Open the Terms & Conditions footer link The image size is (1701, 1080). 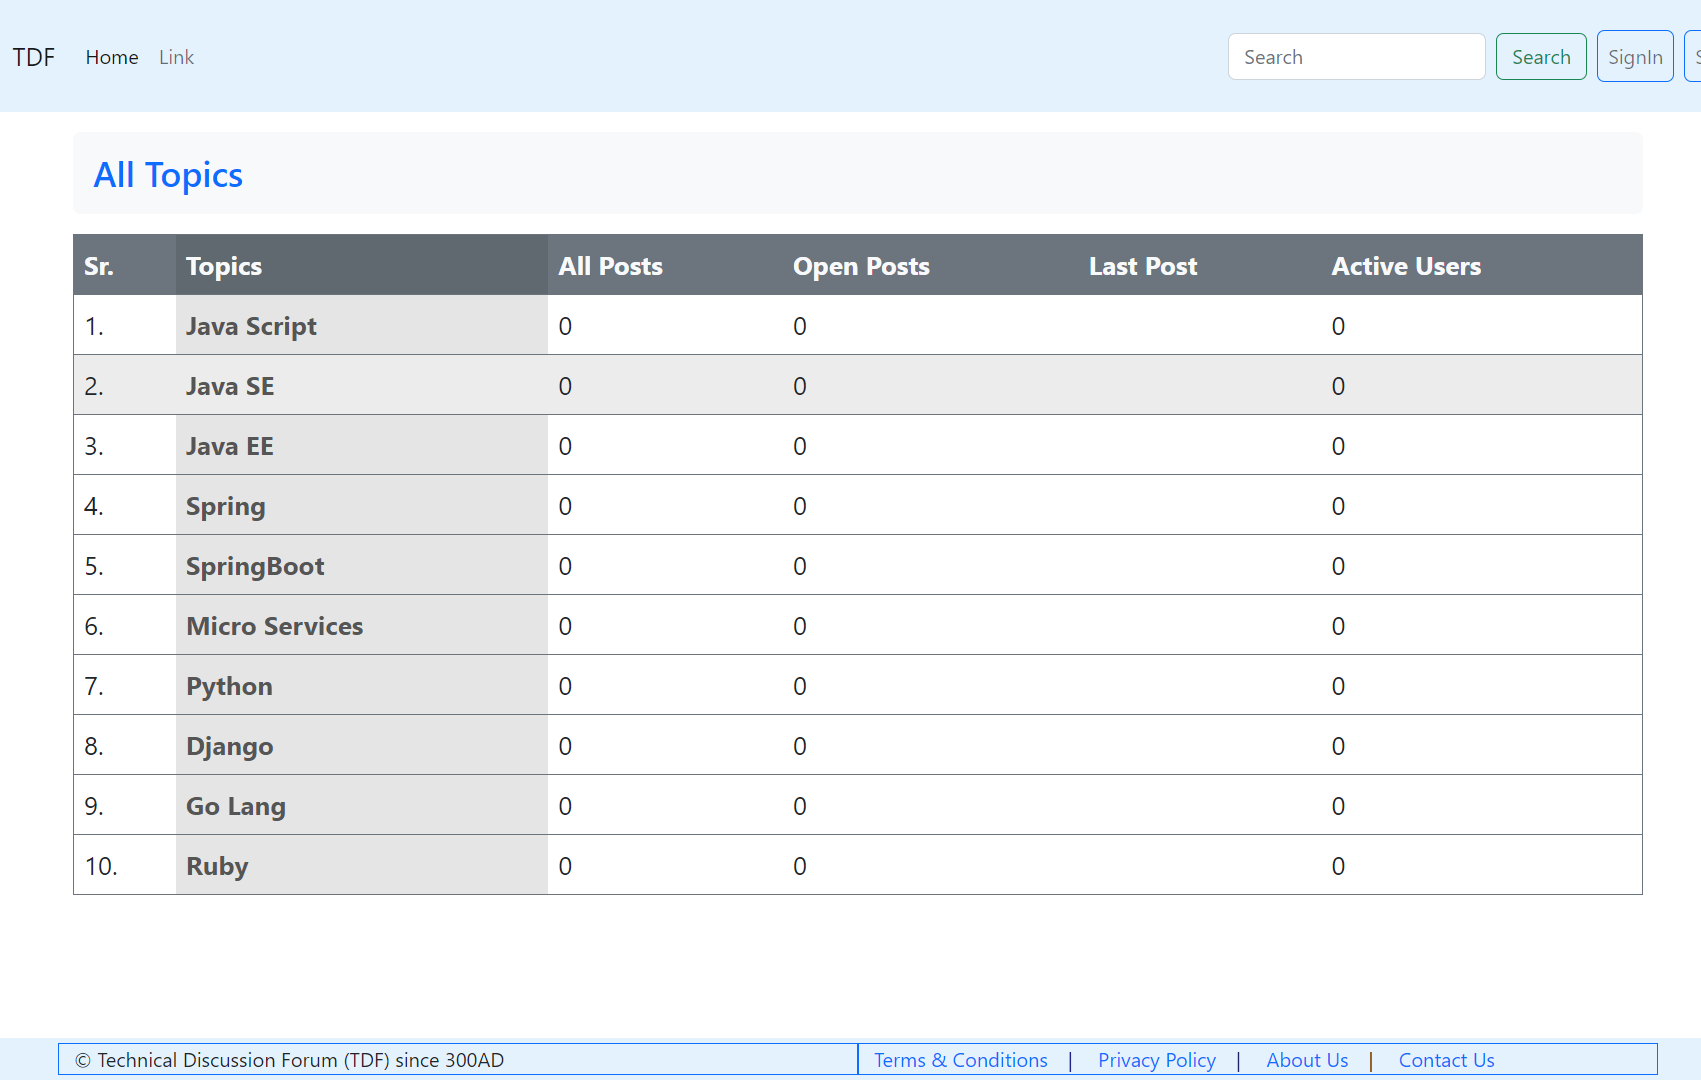tap(961, 1060)
